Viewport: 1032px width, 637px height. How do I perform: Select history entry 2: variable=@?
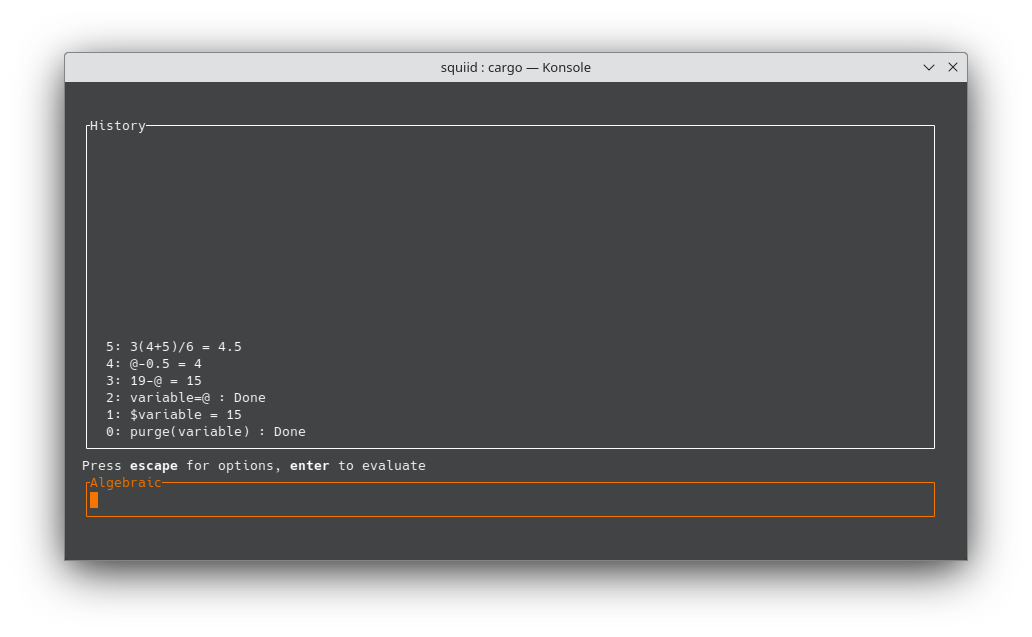[185, 398]
